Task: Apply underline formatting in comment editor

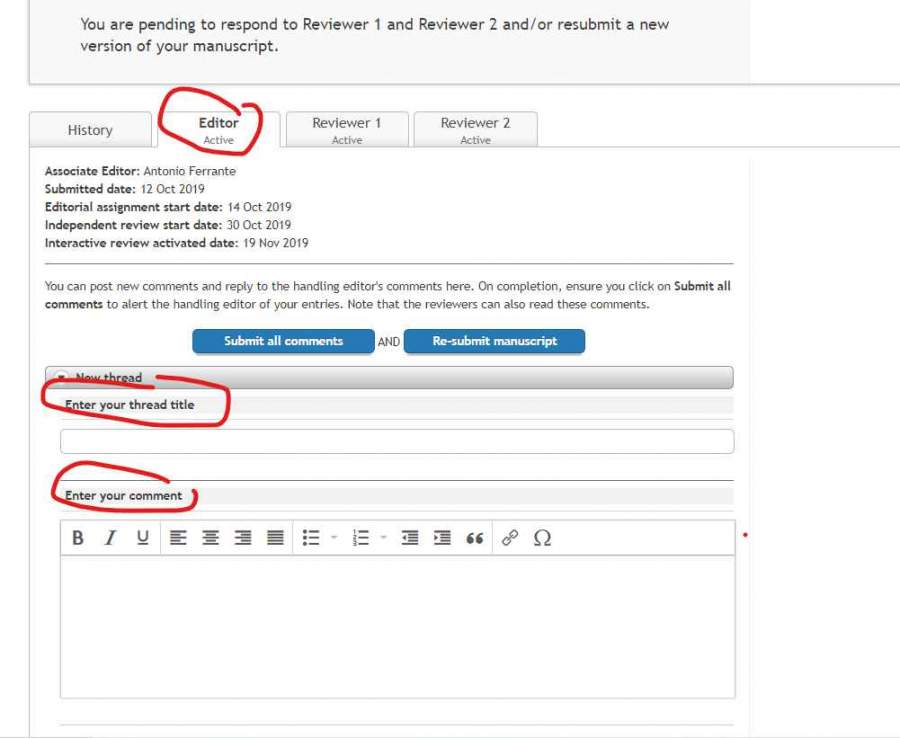Action: 142,538
